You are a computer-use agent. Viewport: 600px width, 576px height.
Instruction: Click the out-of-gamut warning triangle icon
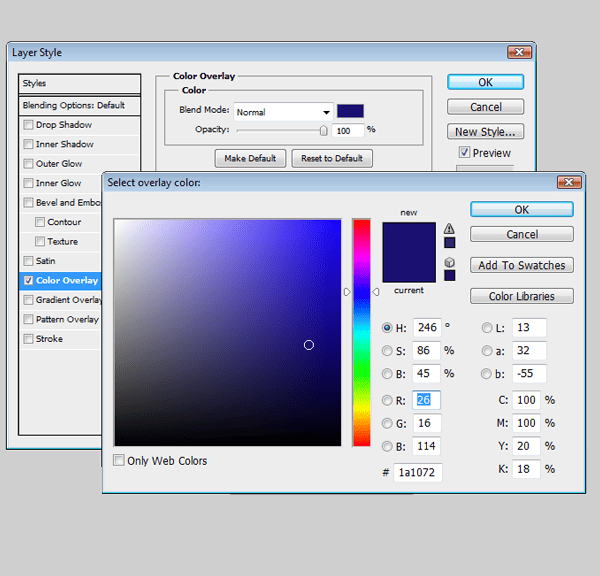coord(449,228)
